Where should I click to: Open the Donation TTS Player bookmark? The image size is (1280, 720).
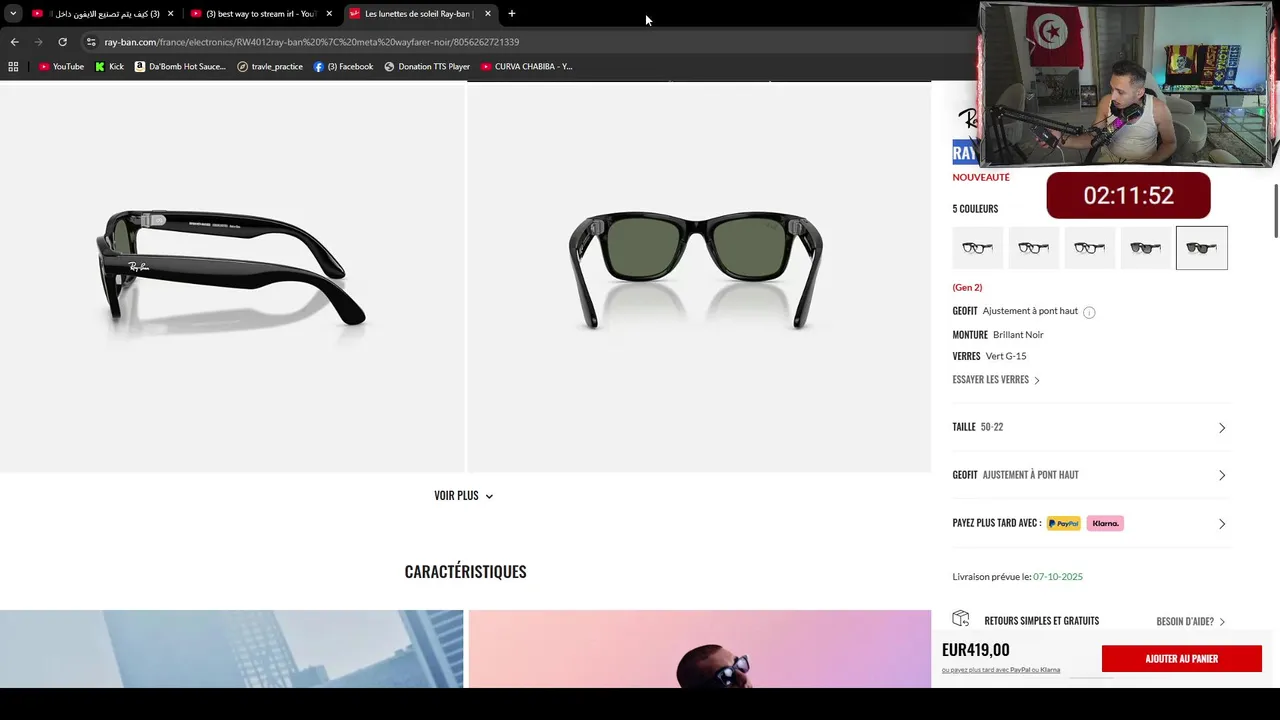pos(427,67)
